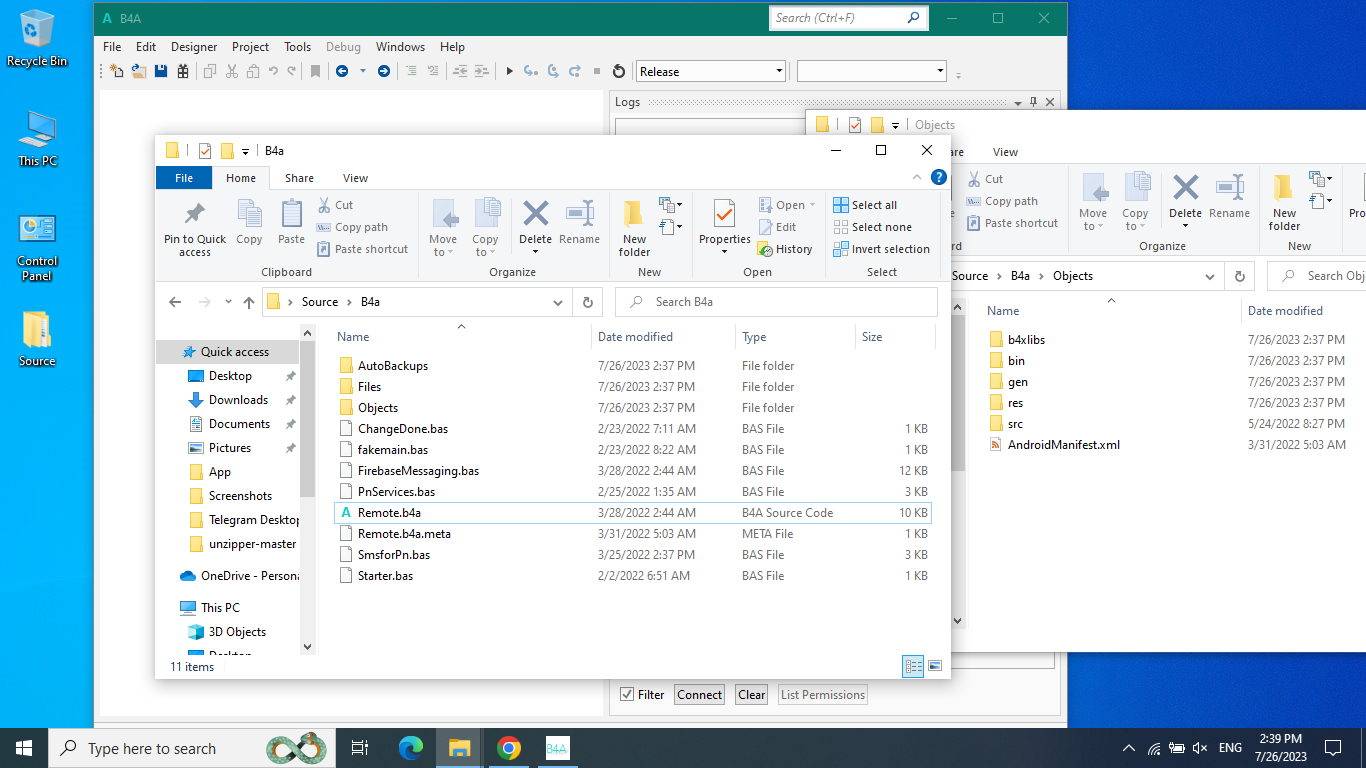1366x768 pixels.
Task: Open the Recycle Bin desktop icon
Action: pos(37,40)
